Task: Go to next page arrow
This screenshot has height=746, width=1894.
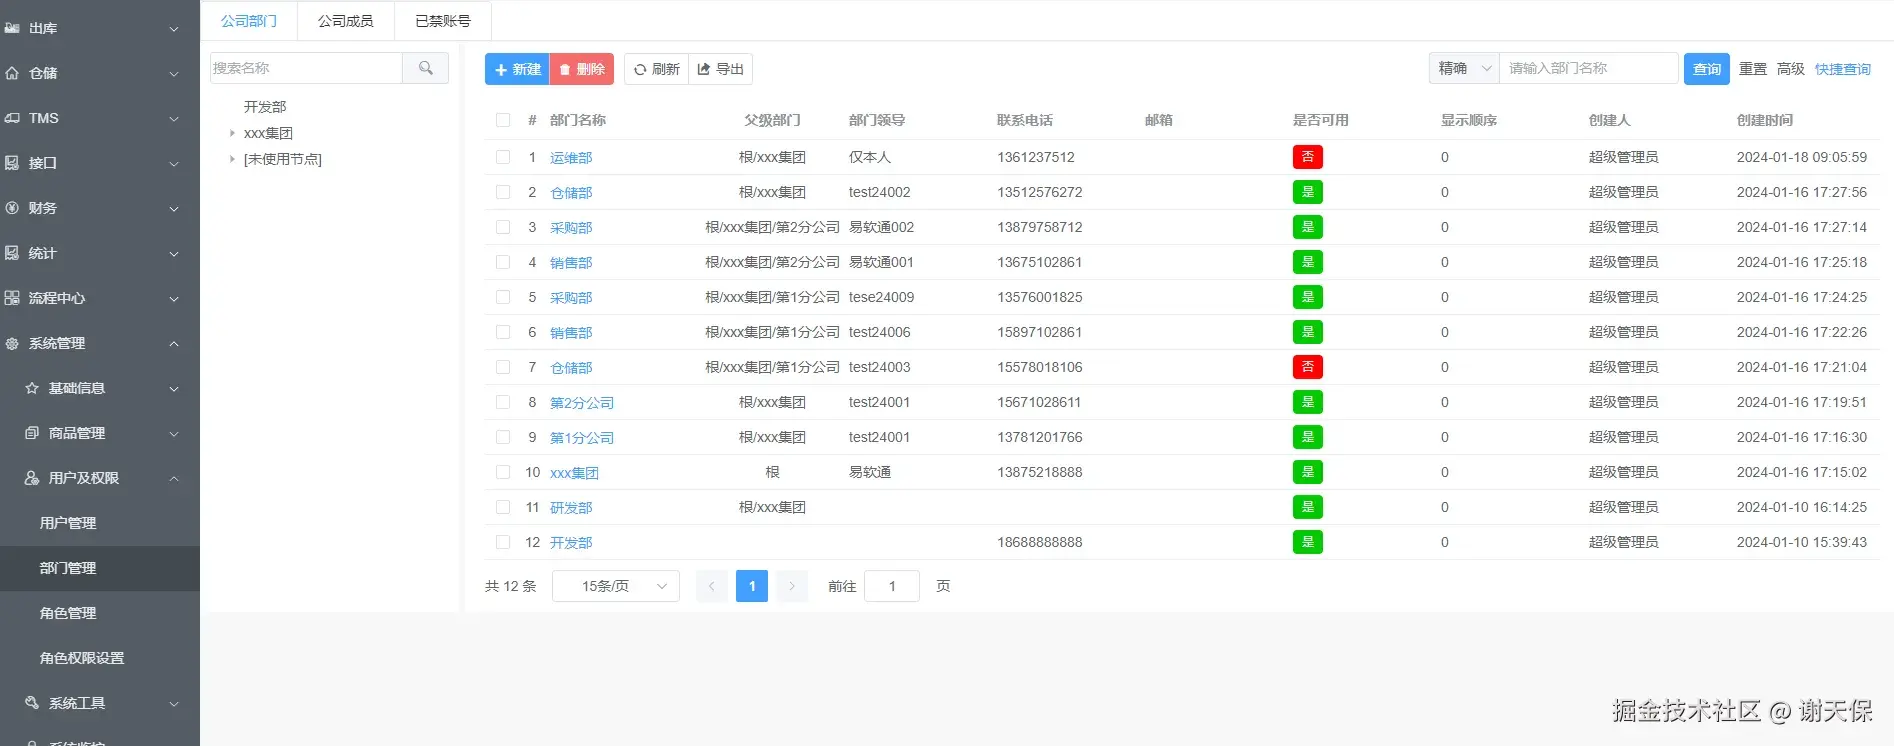Action: point(792,586)
